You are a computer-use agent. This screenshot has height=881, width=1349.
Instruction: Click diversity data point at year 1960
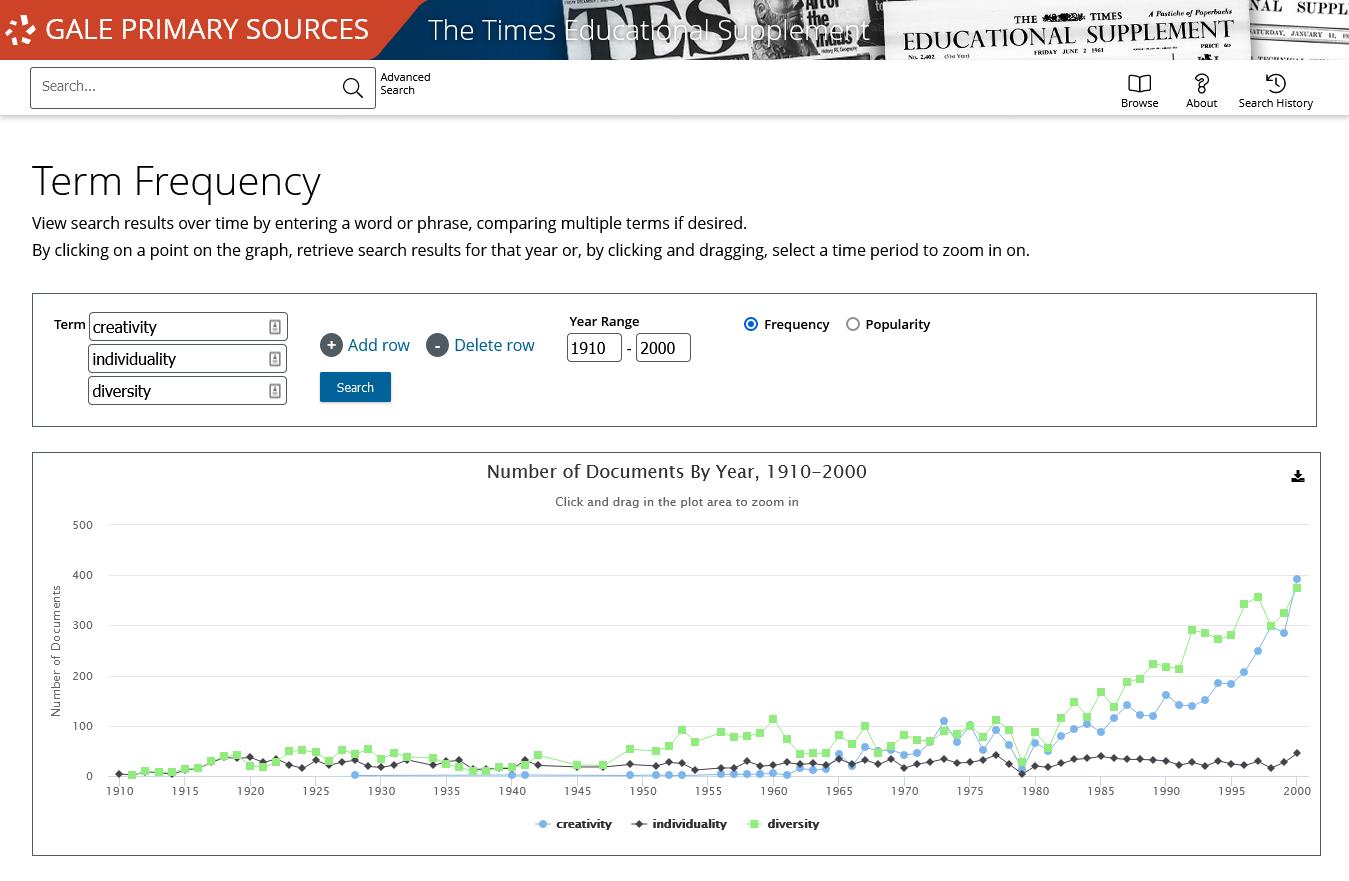[773, 719]
